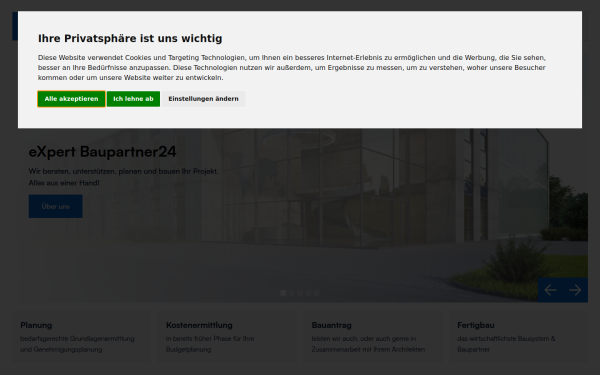This screenshot has width=600, height=375.
Task: Open the Kostenermittlung card
Action: click(x=227, y=336)
